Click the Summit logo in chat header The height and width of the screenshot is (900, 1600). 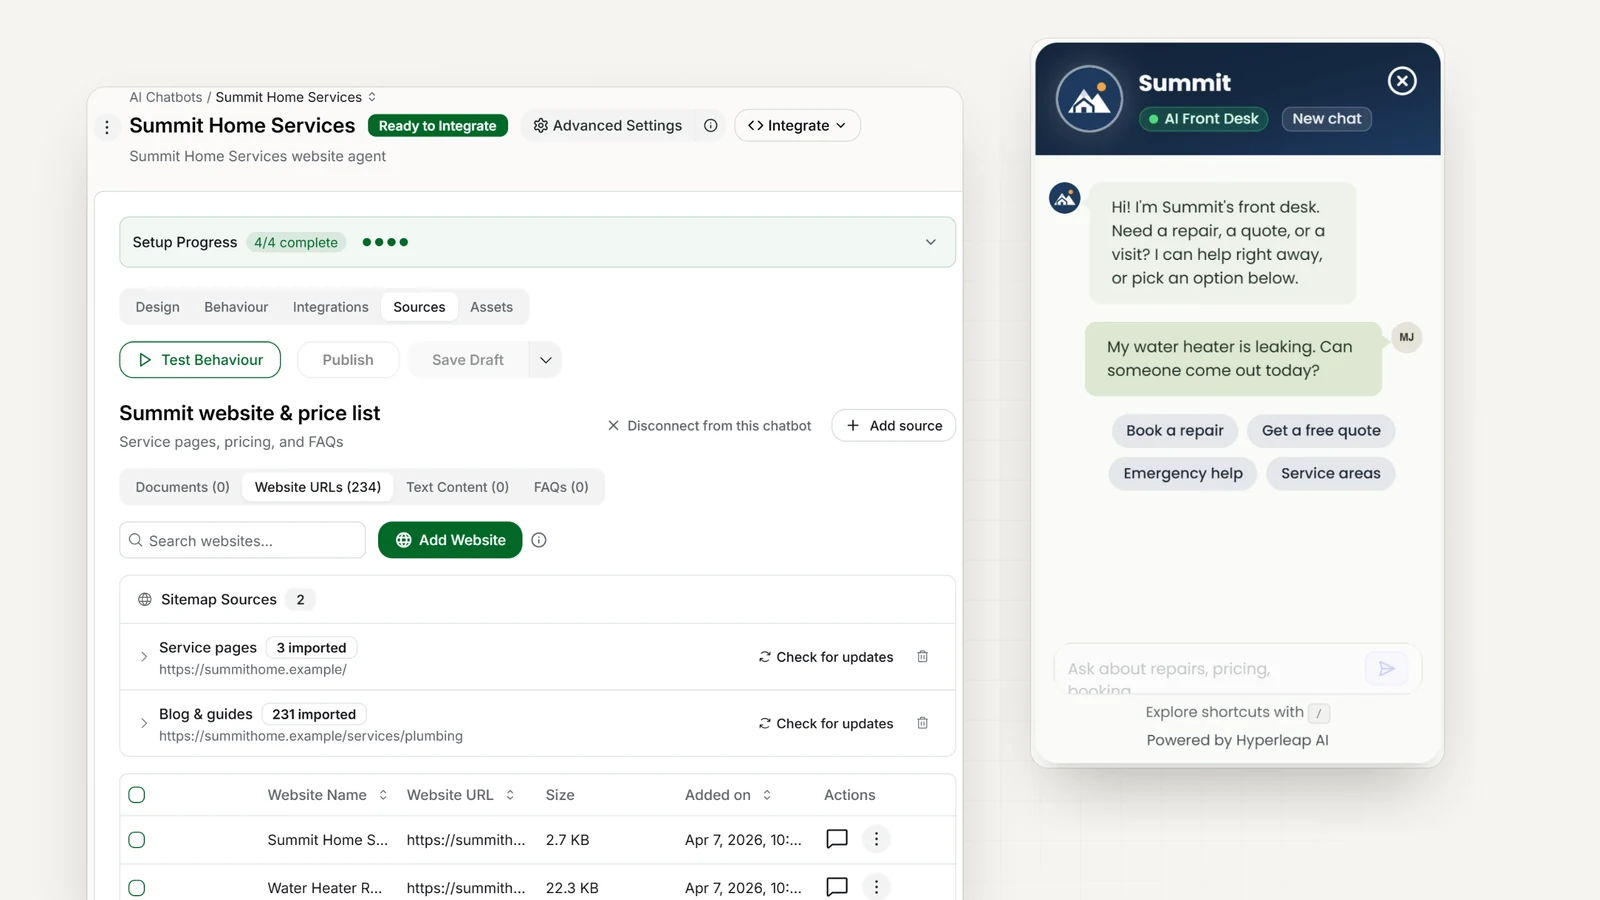tap(1089, 99)
